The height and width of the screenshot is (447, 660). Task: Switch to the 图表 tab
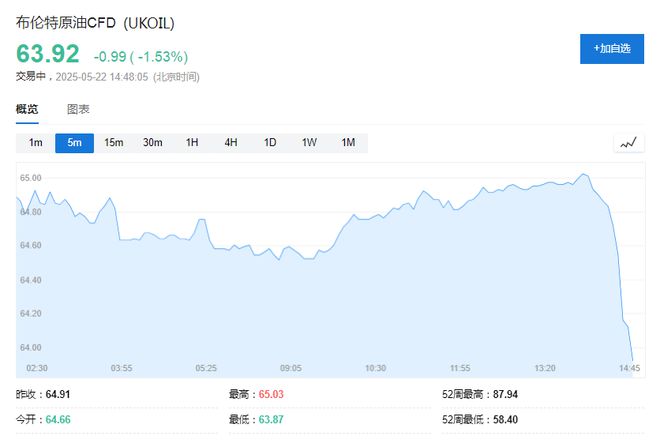(78, 109)
